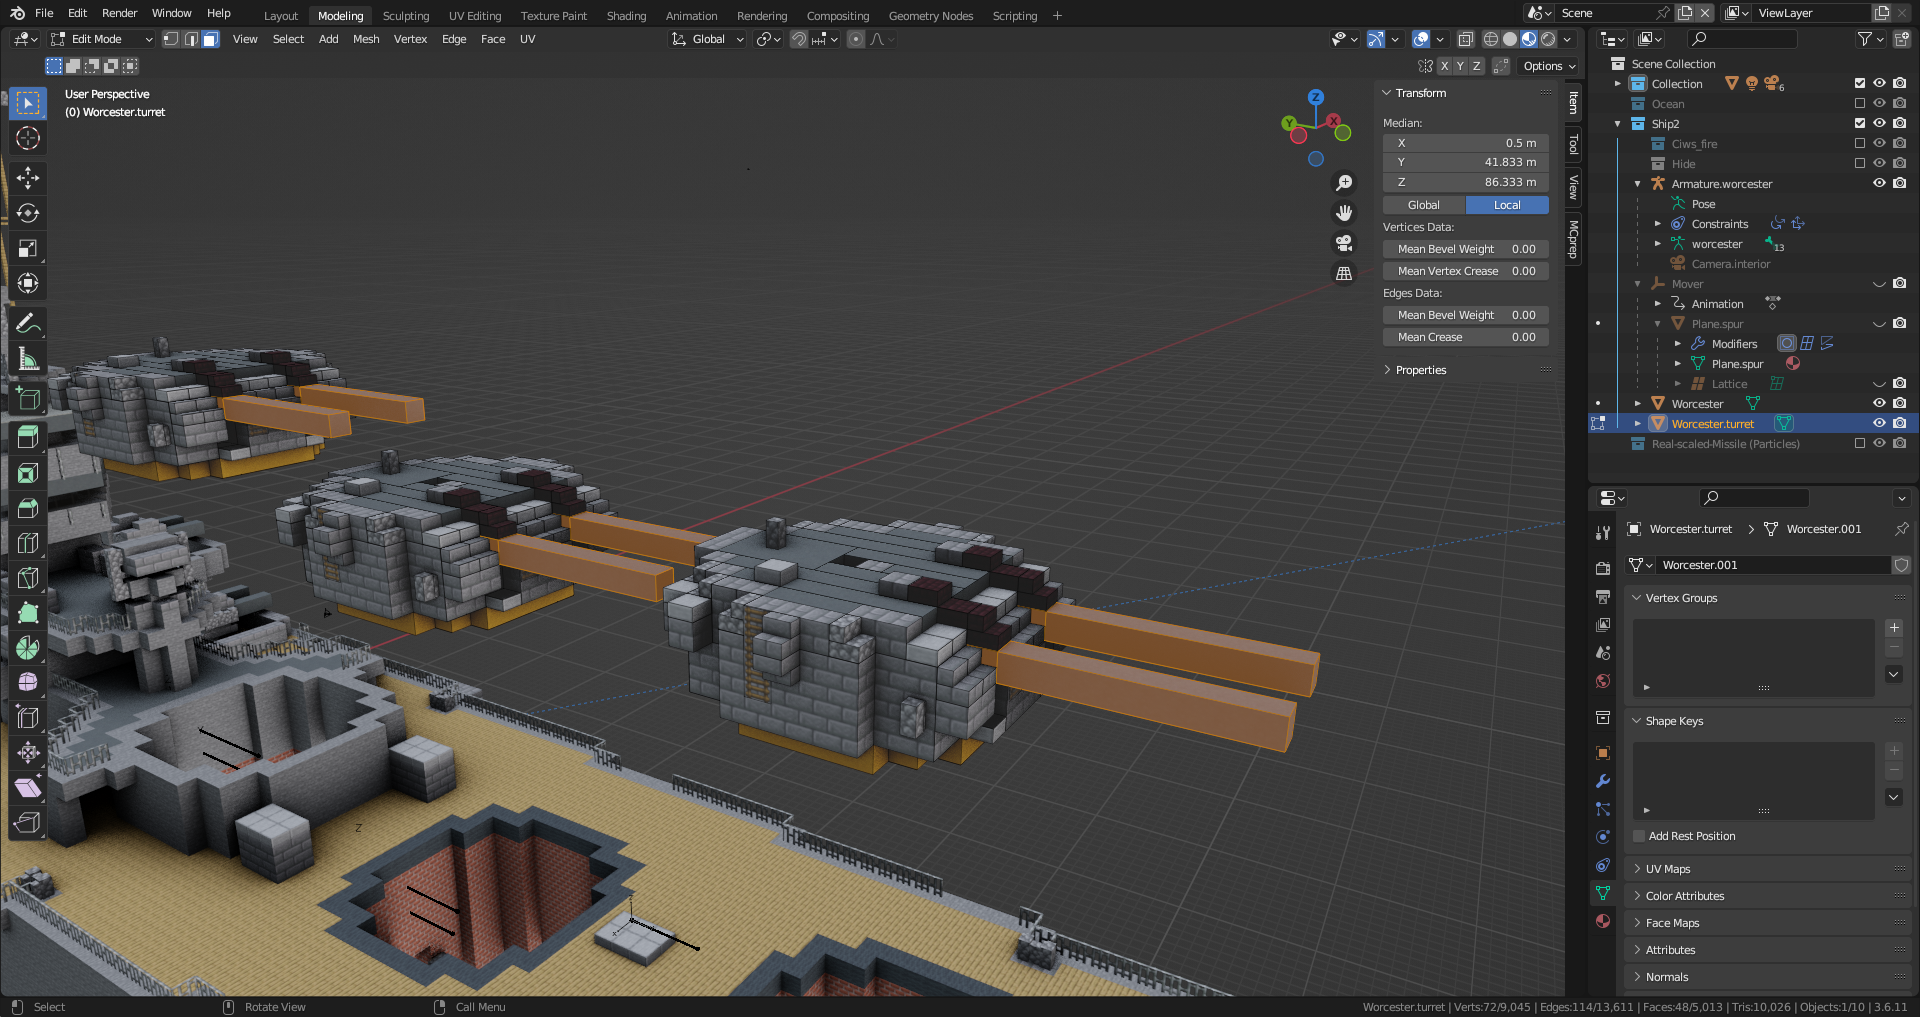Viewport: 1920px width, 1017px height.
Task: Switch transform to Global button
Action: 1424,205
